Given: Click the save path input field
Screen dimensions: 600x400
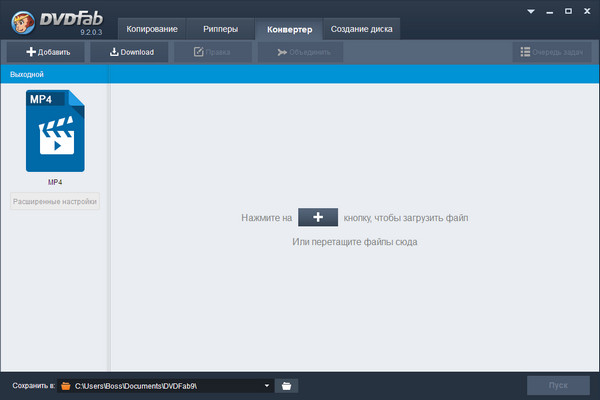Looking at the screenshot, I should pos(165,385).
